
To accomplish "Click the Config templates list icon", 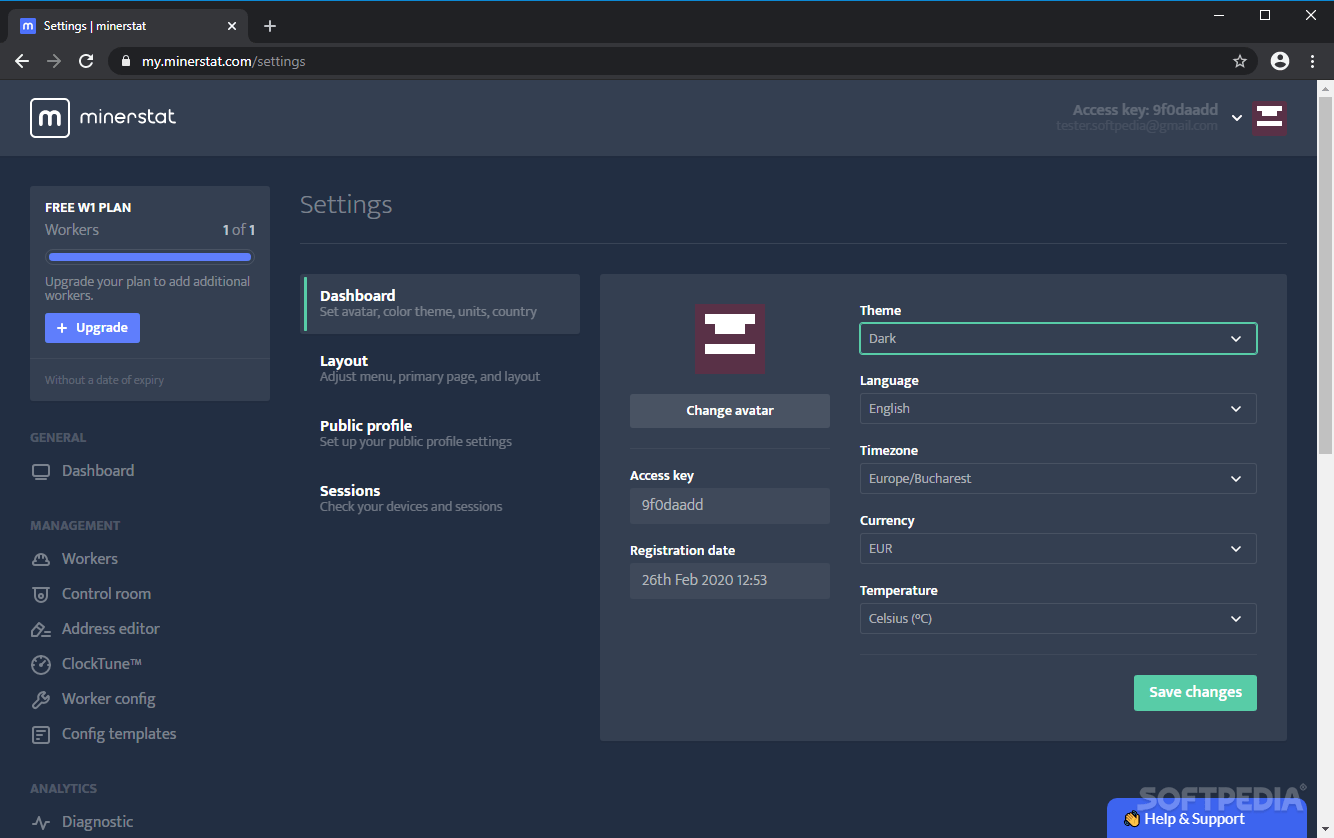I will (41, 734).
